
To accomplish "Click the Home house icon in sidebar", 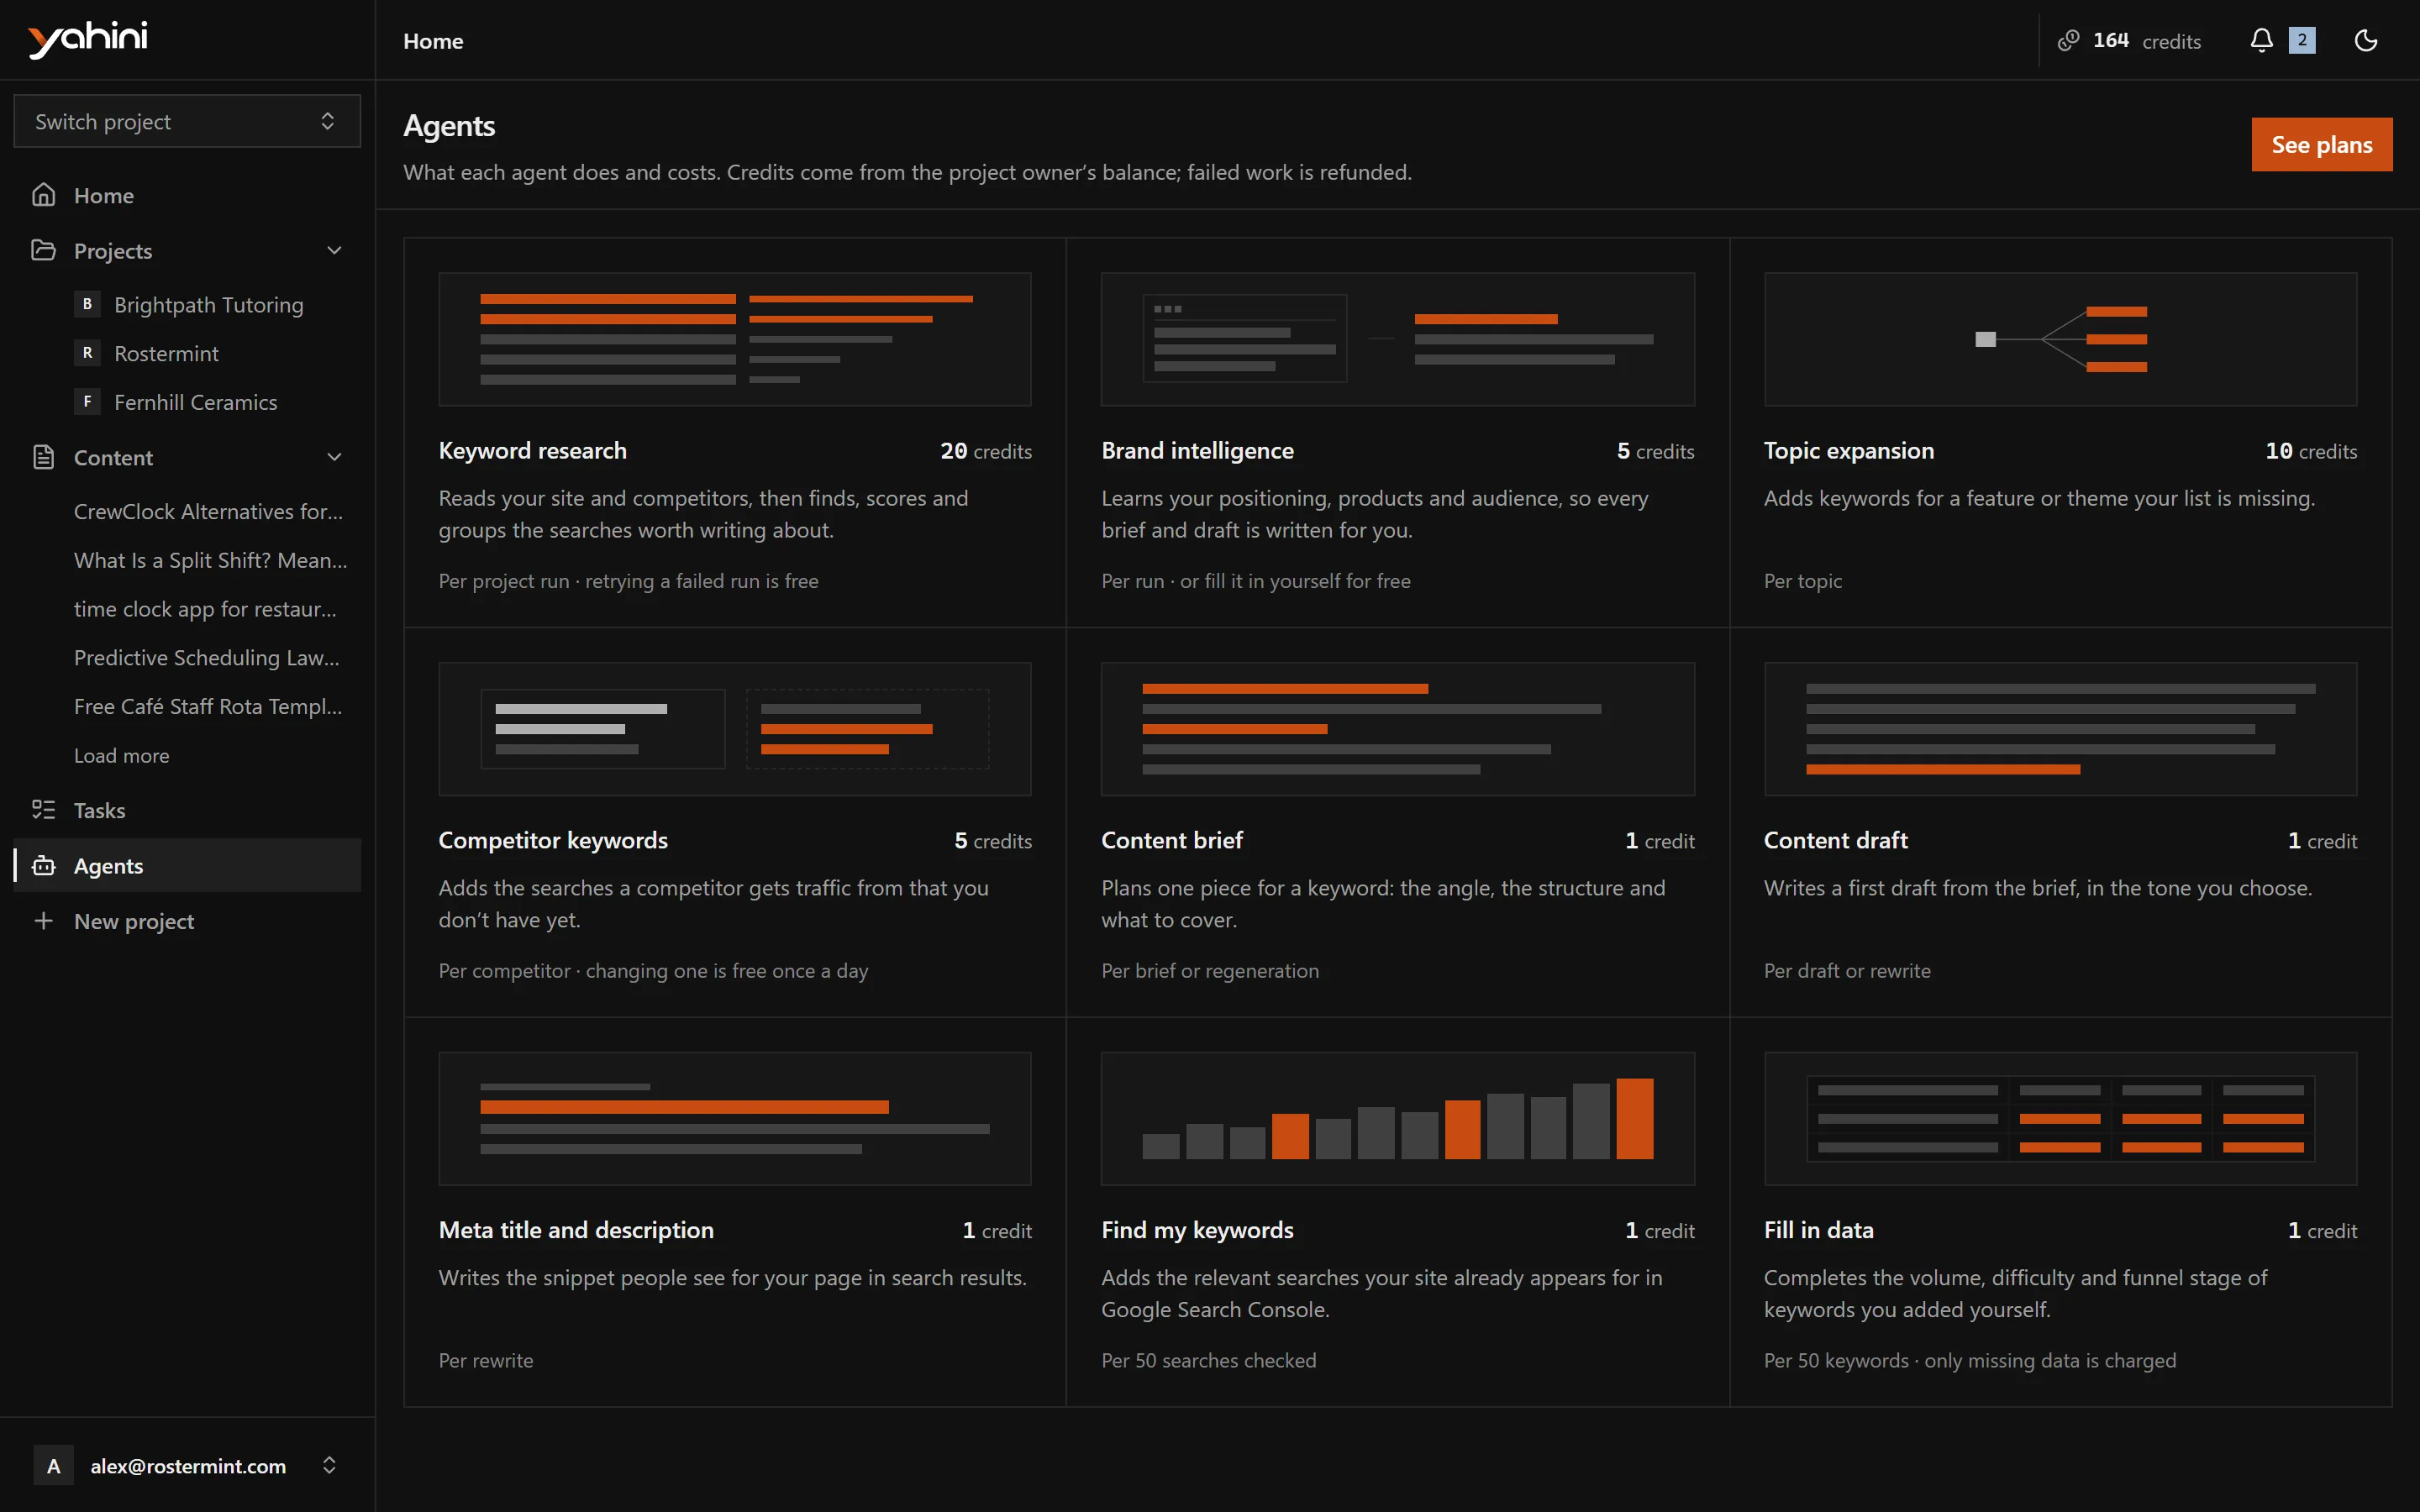I will [x=43, y=195].
